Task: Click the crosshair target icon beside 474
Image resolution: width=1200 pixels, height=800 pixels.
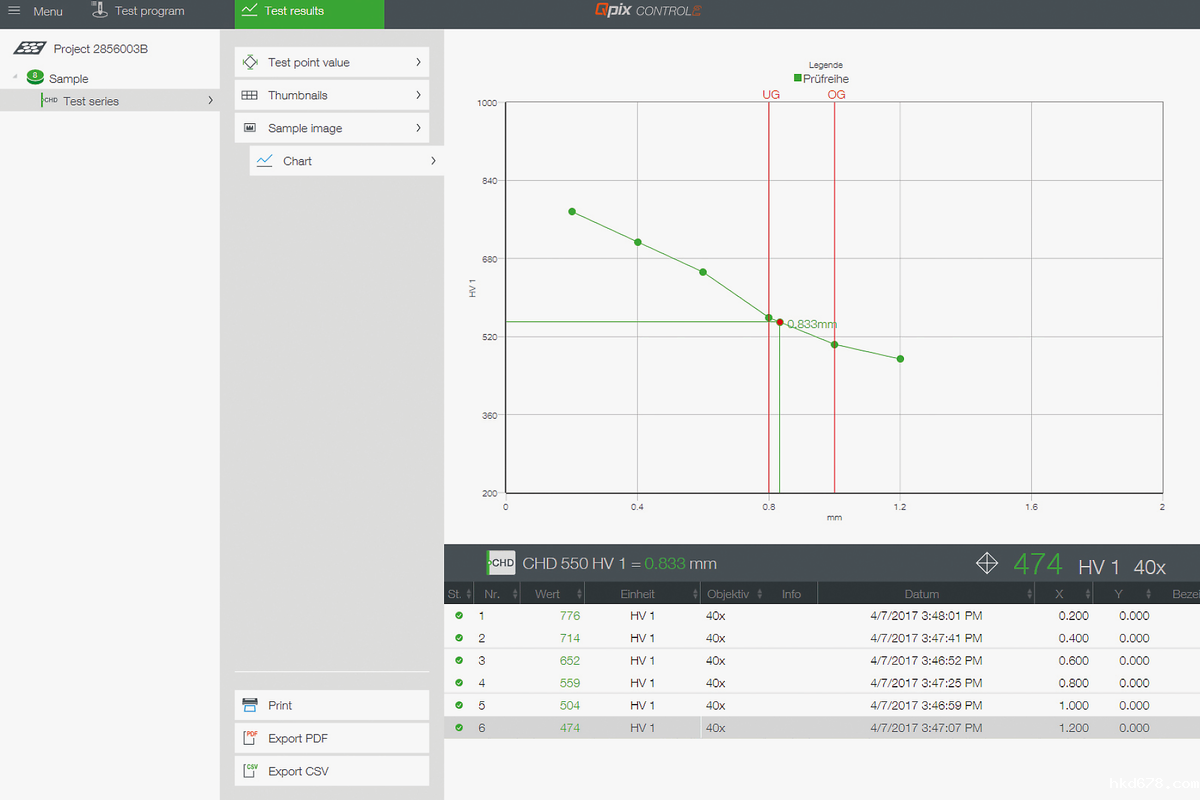Action: [987, 563]
